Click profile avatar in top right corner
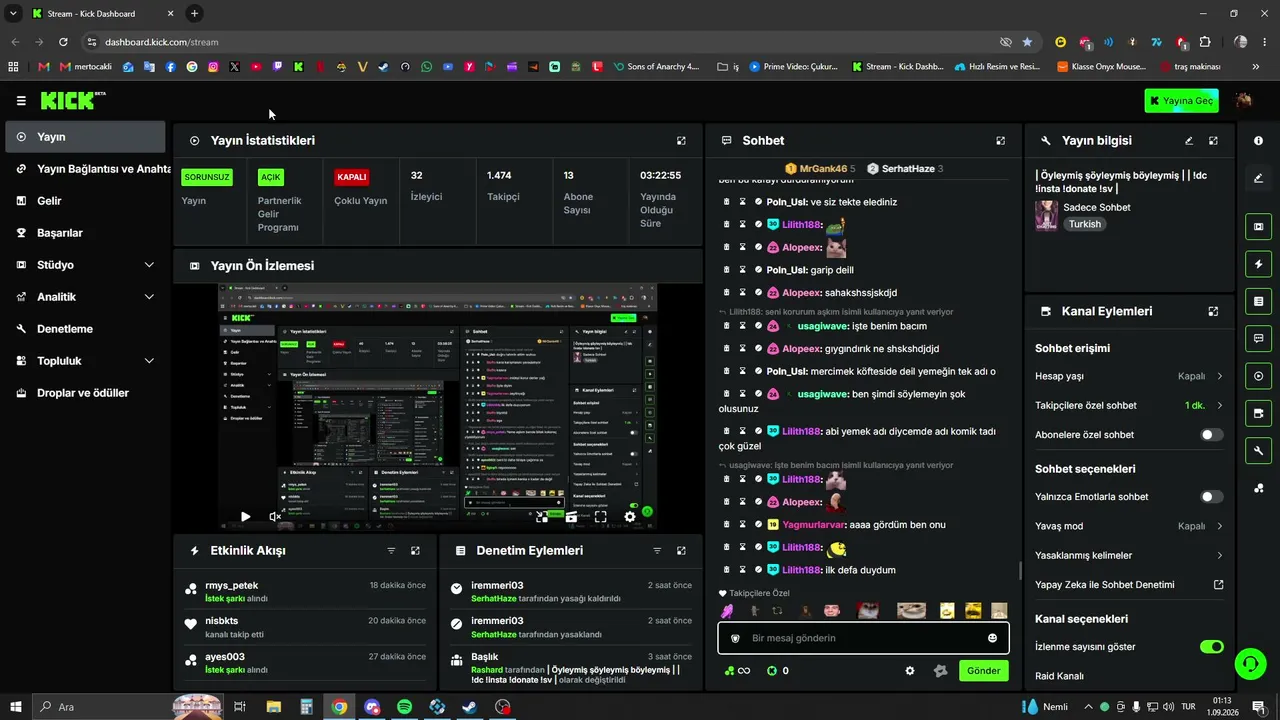Viewport: 1280px width, 720px height. (1244, 100)
